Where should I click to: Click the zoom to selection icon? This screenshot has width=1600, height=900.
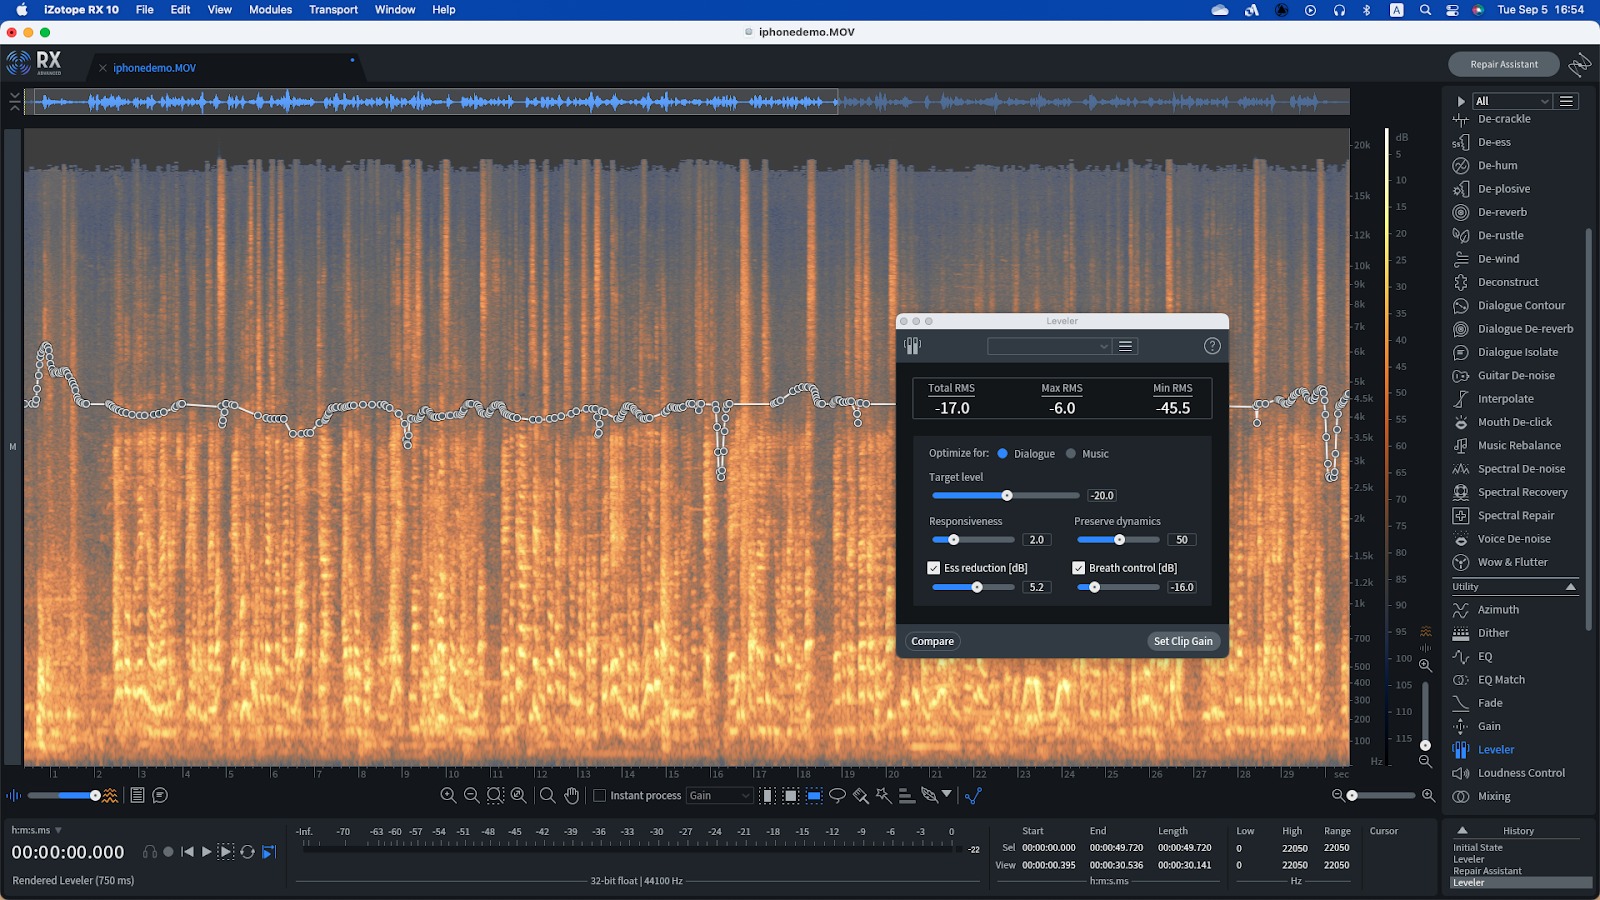(495, 796)
